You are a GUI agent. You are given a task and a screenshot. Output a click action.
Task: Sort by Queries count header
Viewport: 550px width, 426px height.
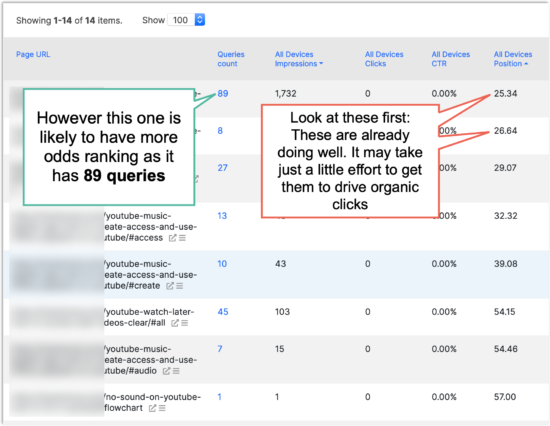point(230,59)
